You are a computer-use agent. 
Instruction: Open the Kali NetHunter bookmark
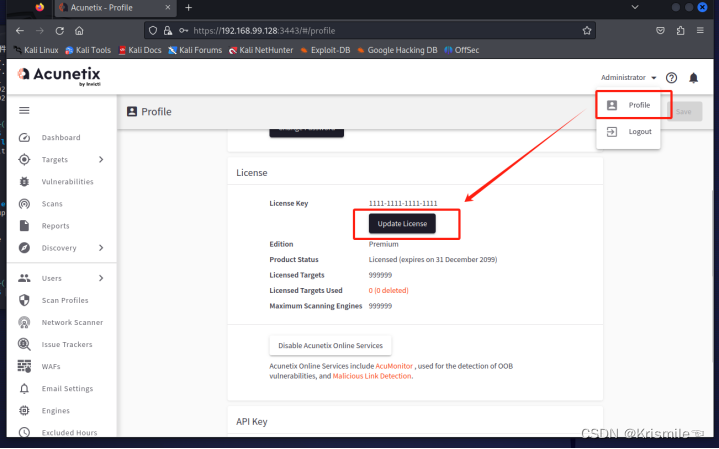[x=261, y=50]
